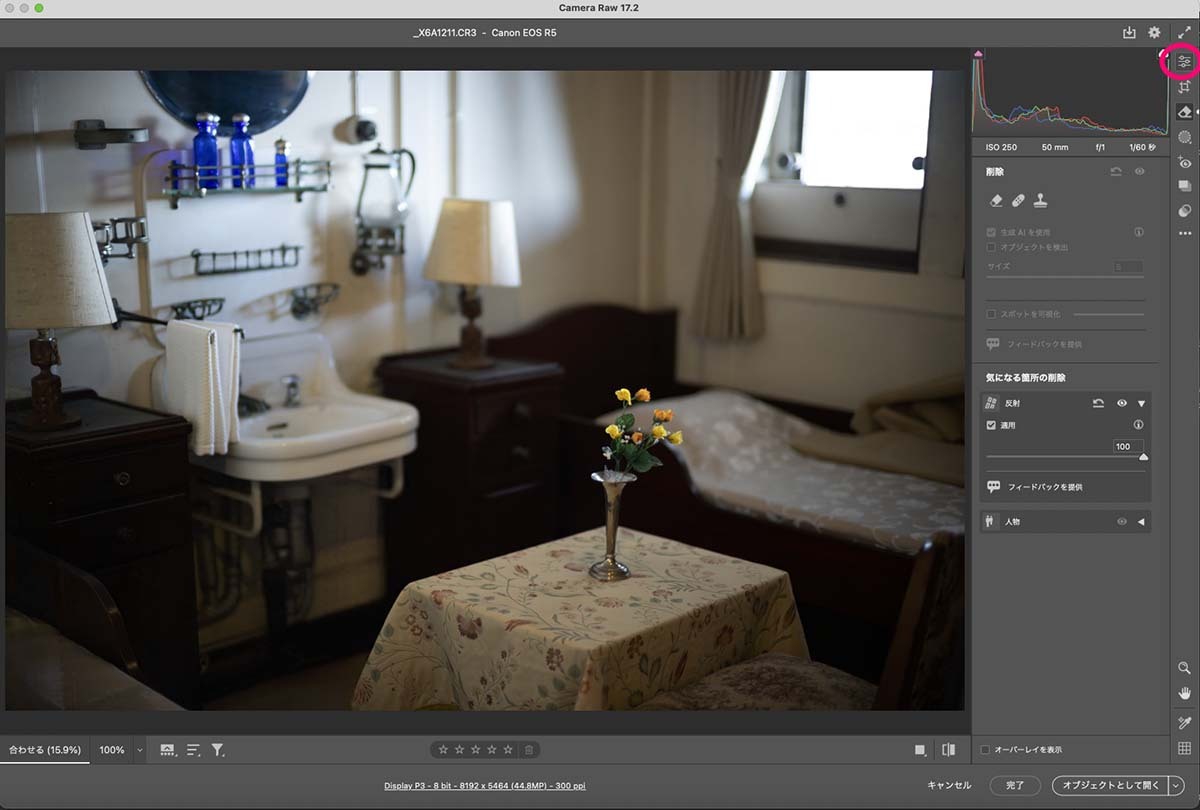Open the Edit adjustments panel icon
Screen dimensions: 1200x810
[x=1184, y=62]
